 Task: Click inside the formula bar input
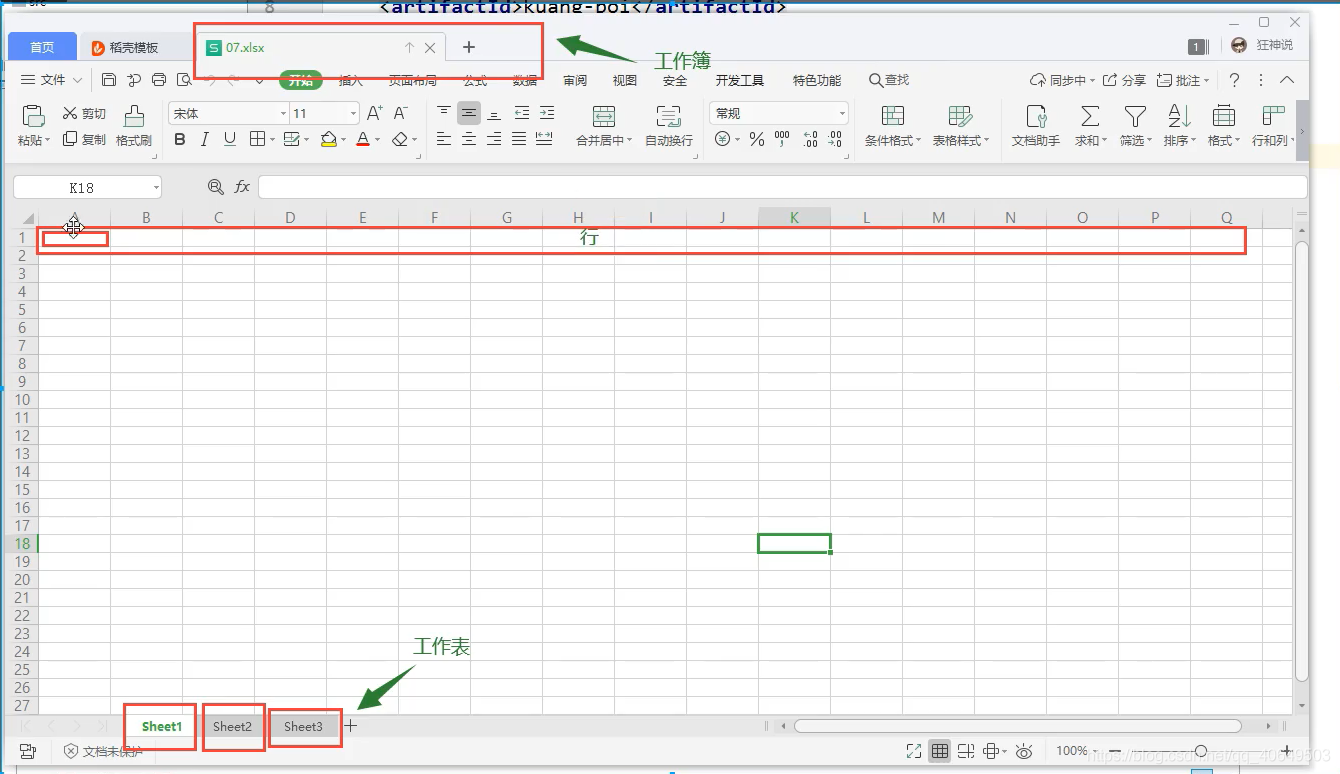[x=782, y=187]
